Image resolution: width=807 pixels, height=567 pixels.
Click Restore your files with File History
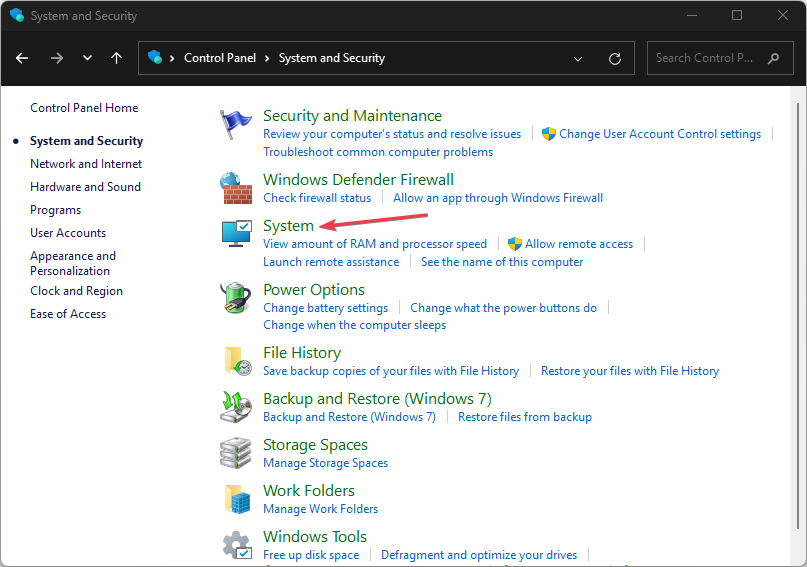point(629,371)
